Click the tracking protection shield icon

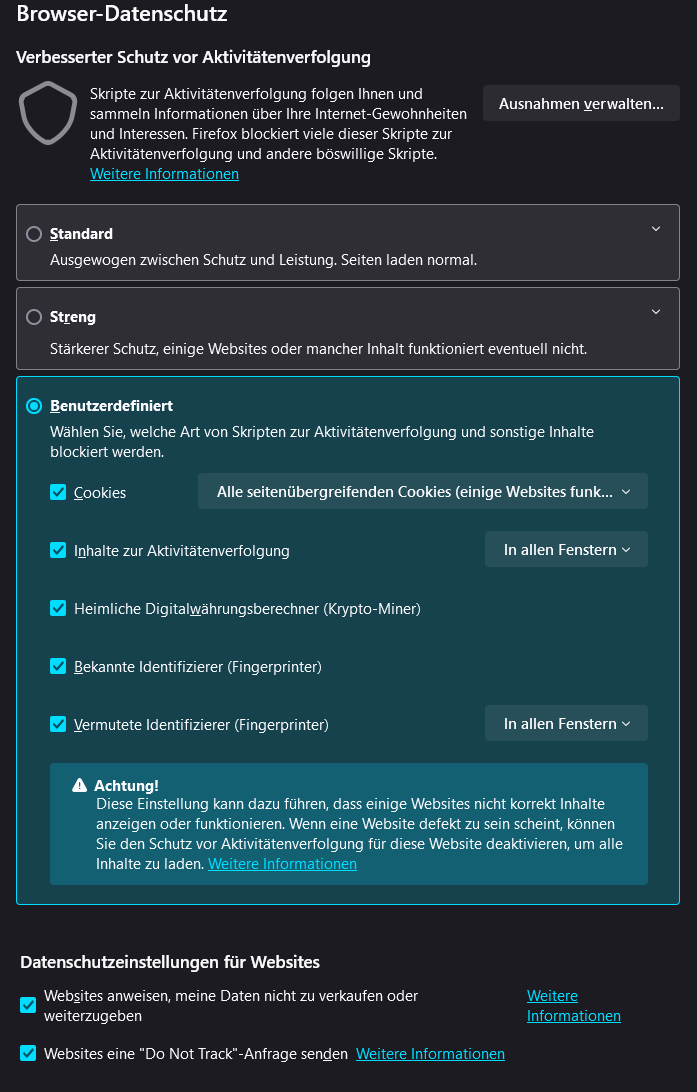pyautogui.click(x=48, y=114)
